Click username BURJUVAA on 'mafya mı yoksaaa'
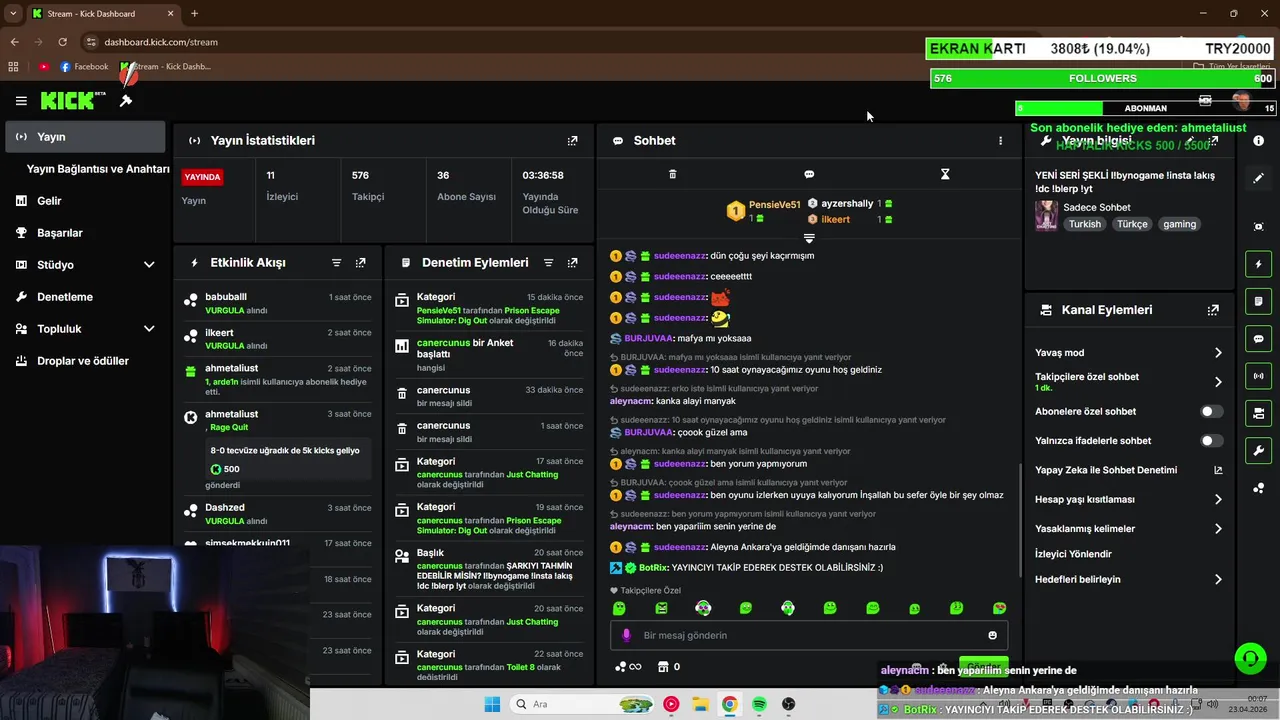This screenshot has height=720, width=1280. point(646,339)
